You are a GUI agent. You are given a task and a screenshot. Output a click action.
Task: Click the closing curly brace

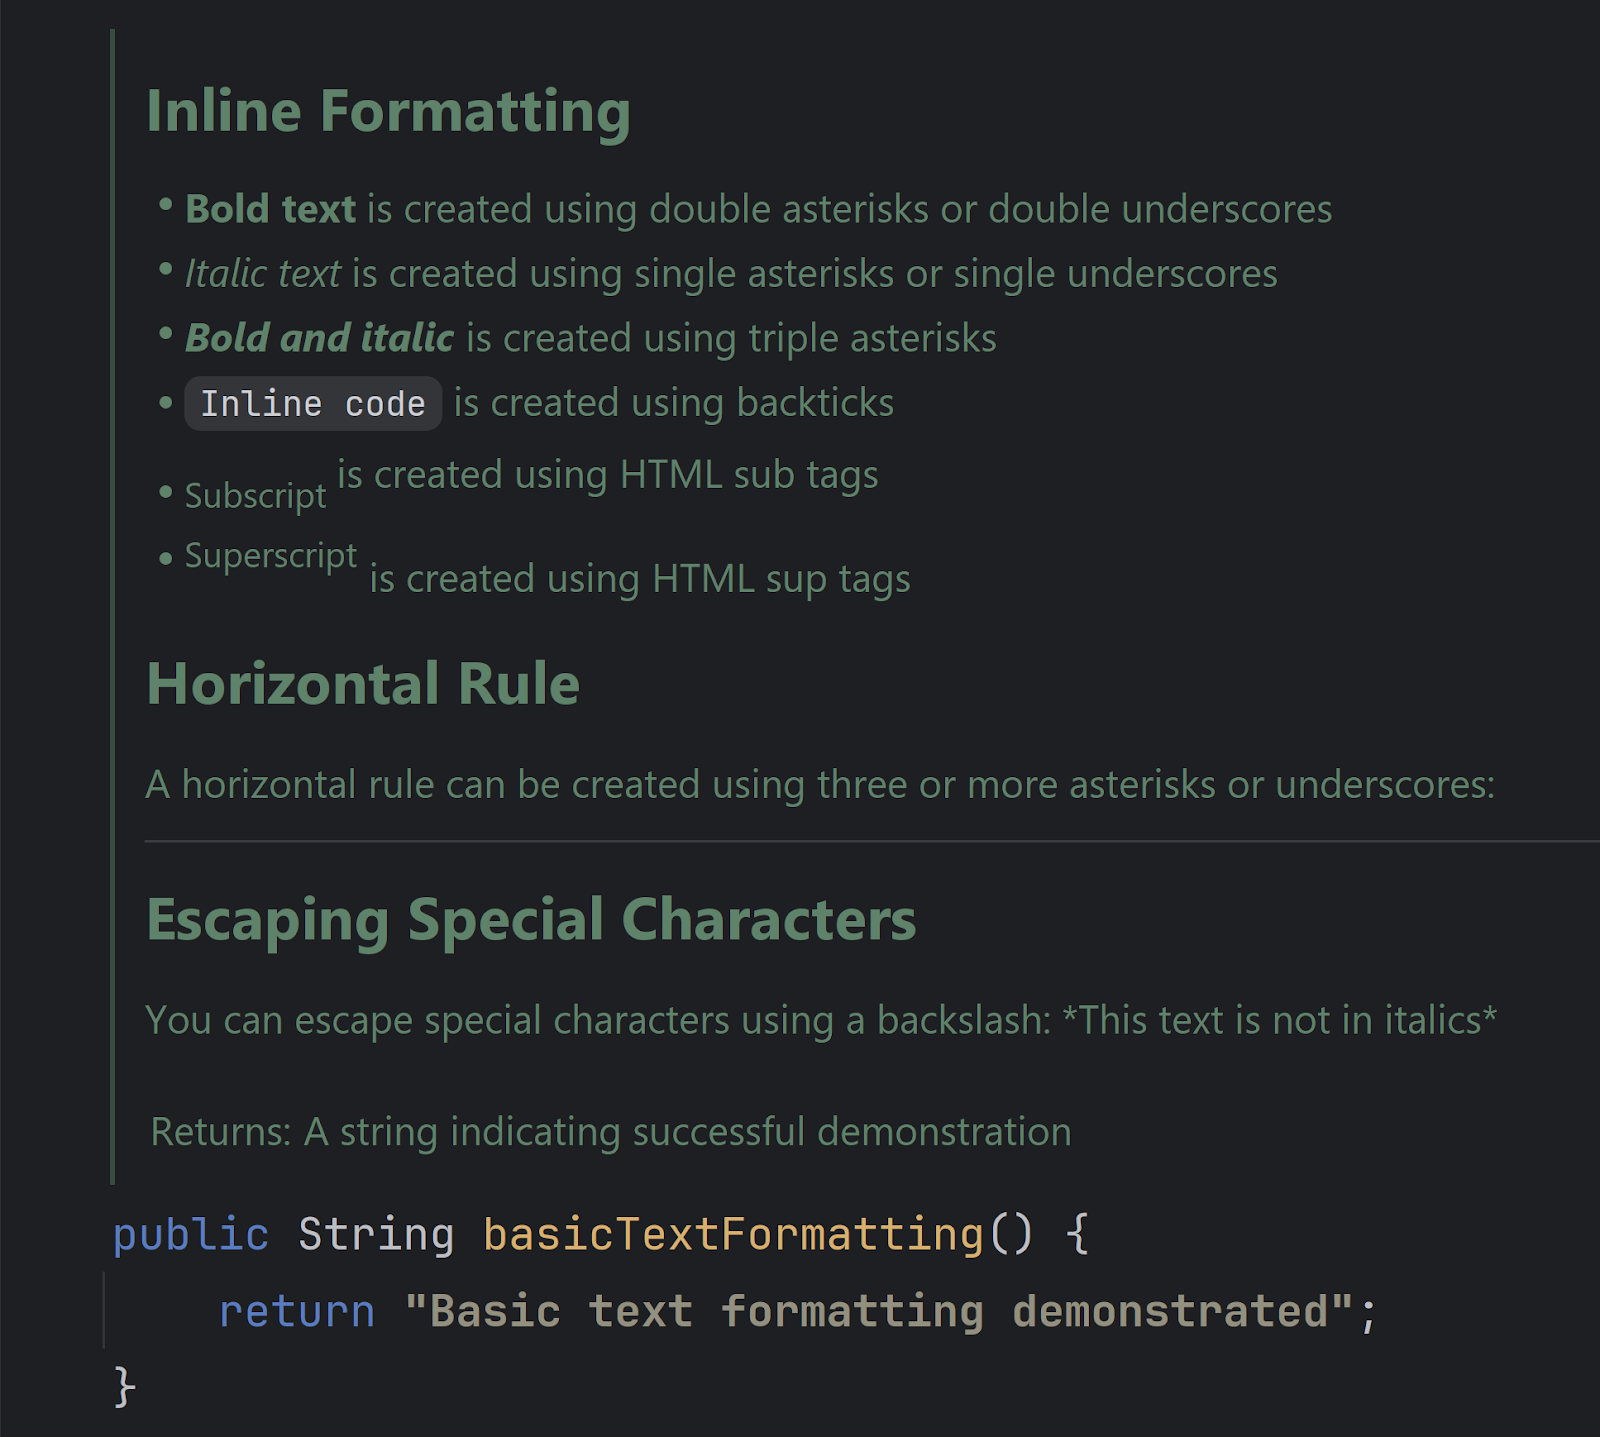tap(125, 1387)
